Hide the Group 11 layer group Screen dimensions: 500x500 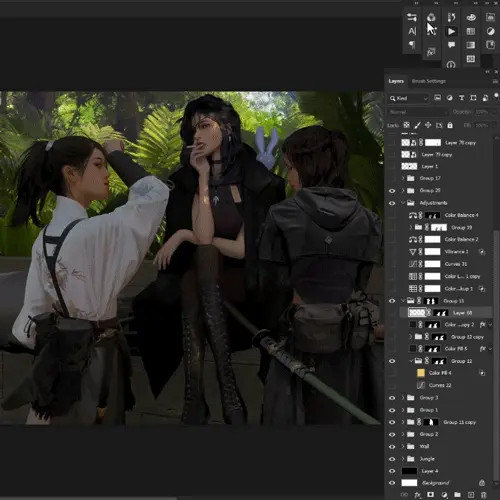tap(392, 301)
